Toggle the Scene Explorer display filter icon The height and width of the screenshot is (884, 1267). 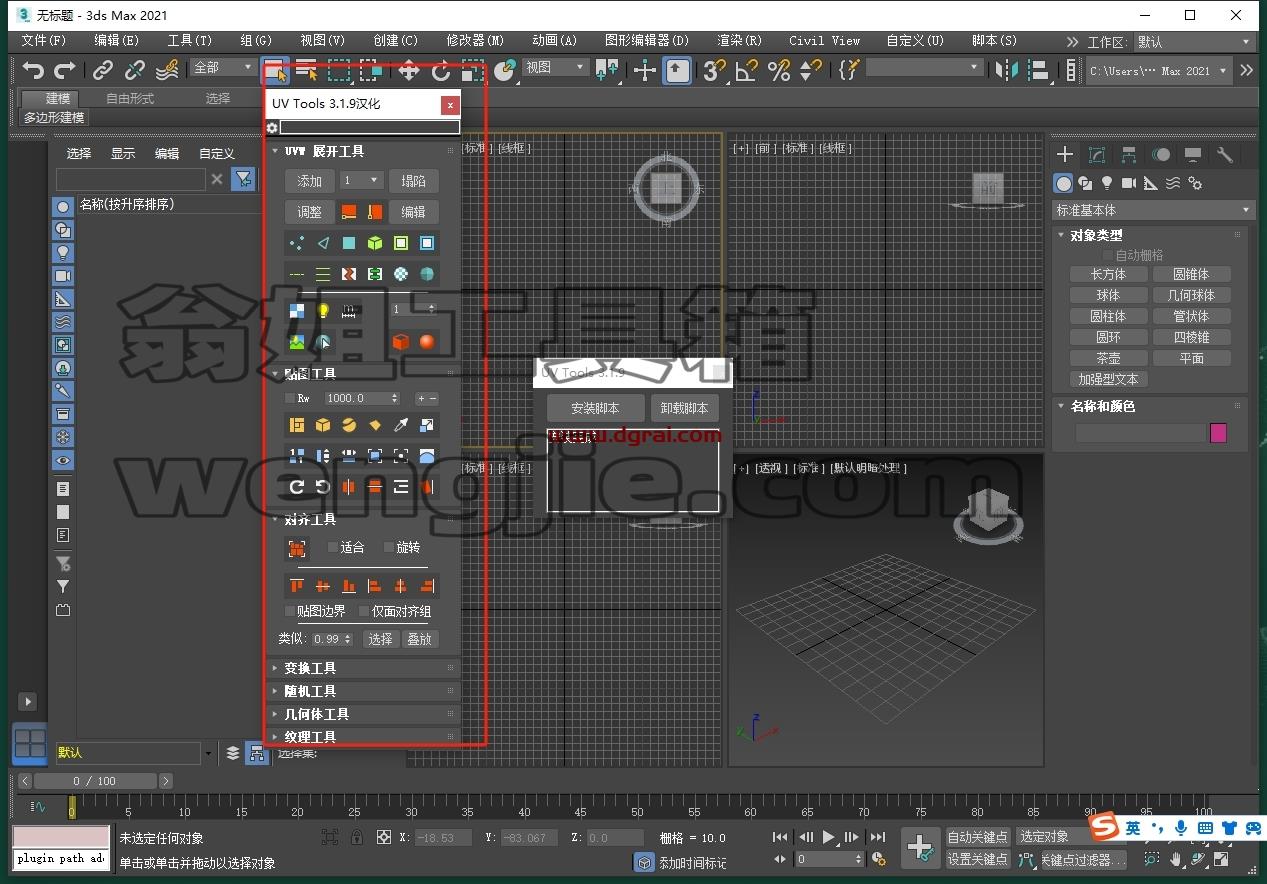[243, 179]
